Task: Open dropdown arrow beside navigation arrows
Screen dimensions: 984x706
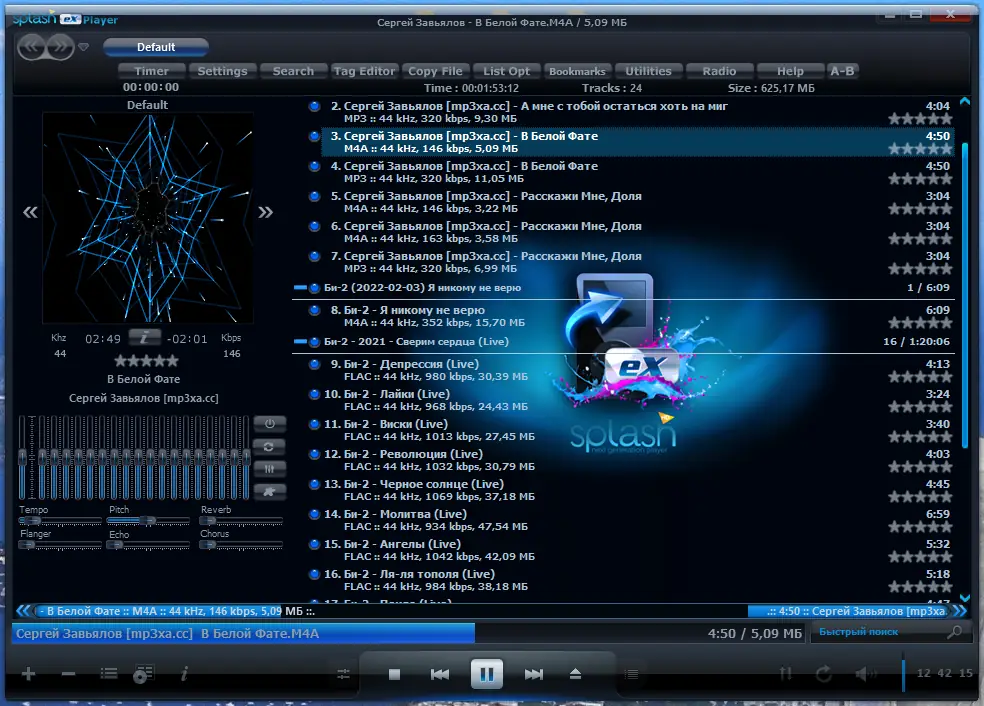Action: [x=83, y=47]
